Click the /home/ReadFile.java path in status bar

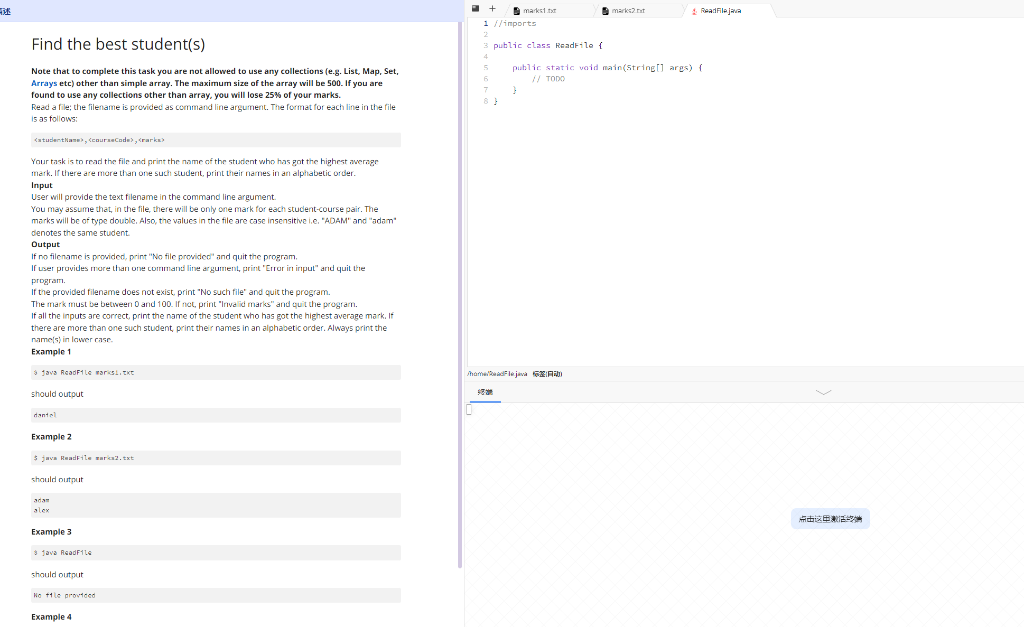pos(497,374)
